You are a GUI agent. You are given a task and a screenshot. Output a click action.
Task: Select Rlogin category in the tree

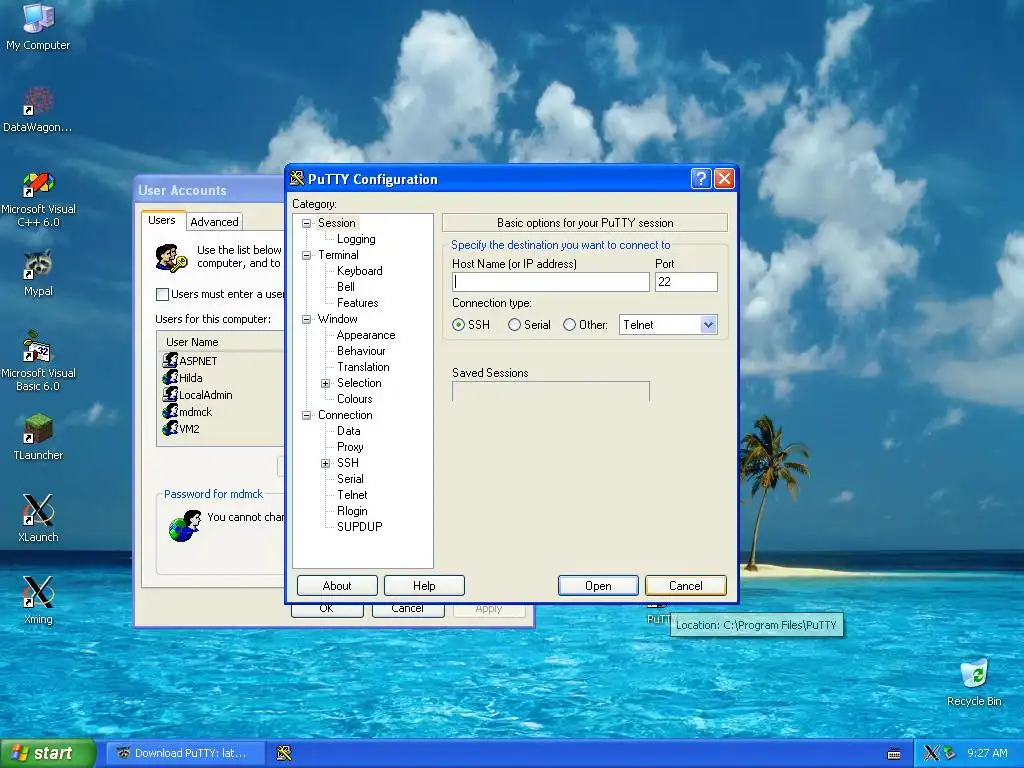tap(352, 511)
